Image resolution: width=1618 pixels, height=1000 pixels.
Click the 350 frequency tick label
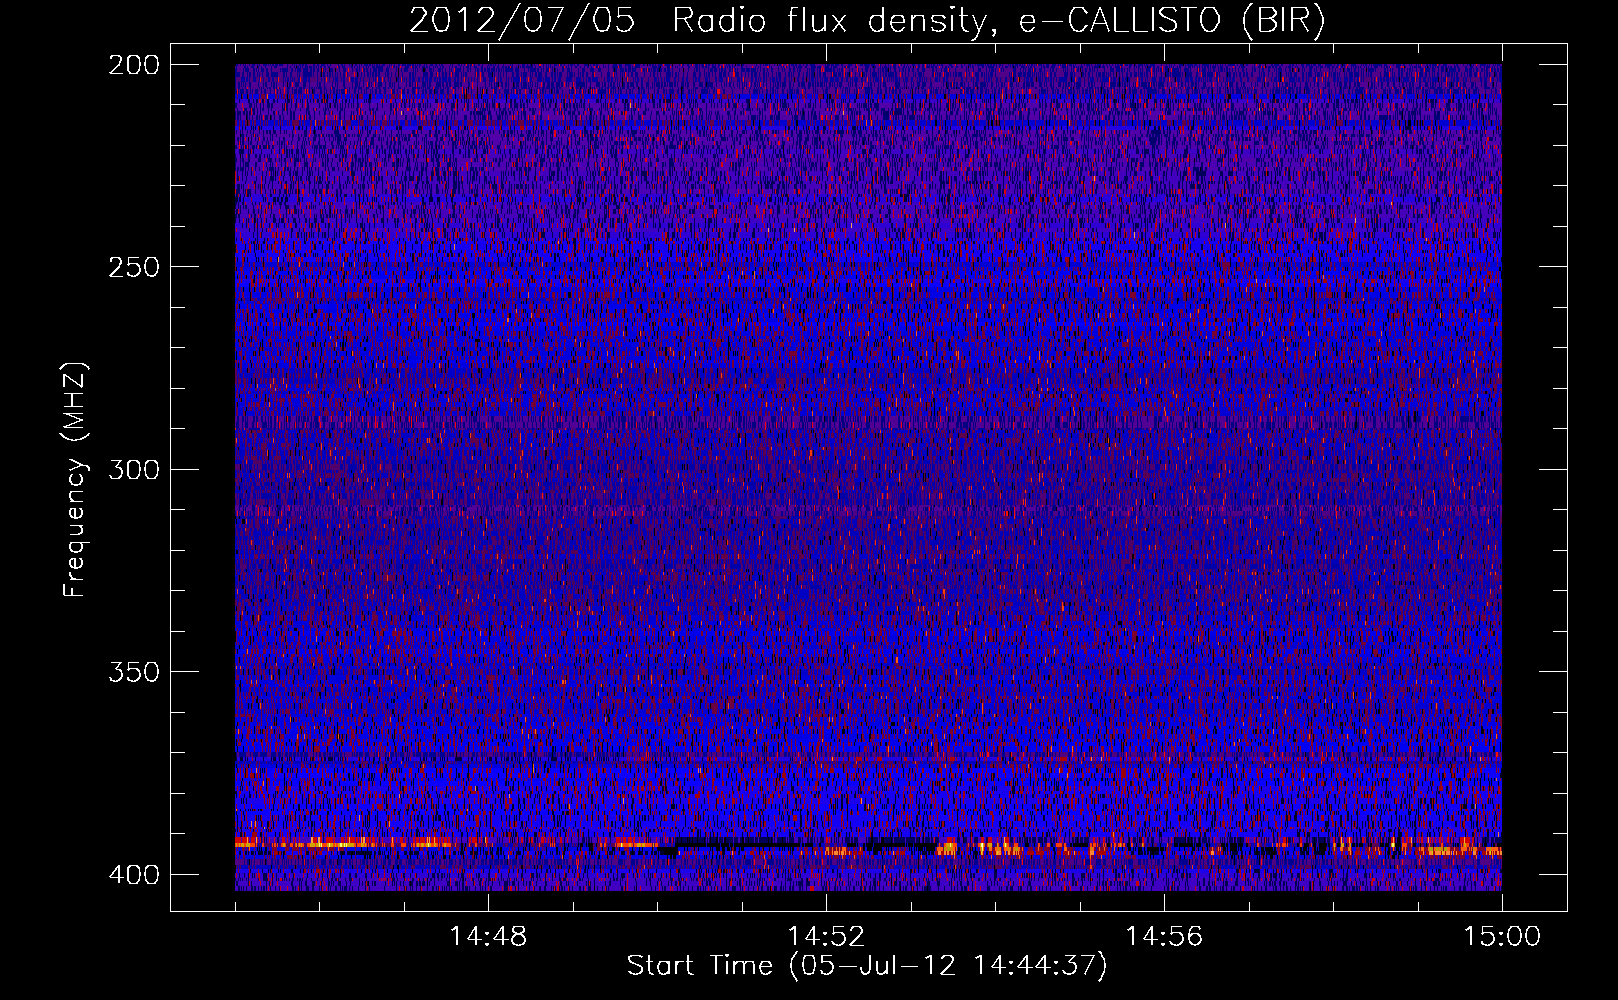[133, 672]
